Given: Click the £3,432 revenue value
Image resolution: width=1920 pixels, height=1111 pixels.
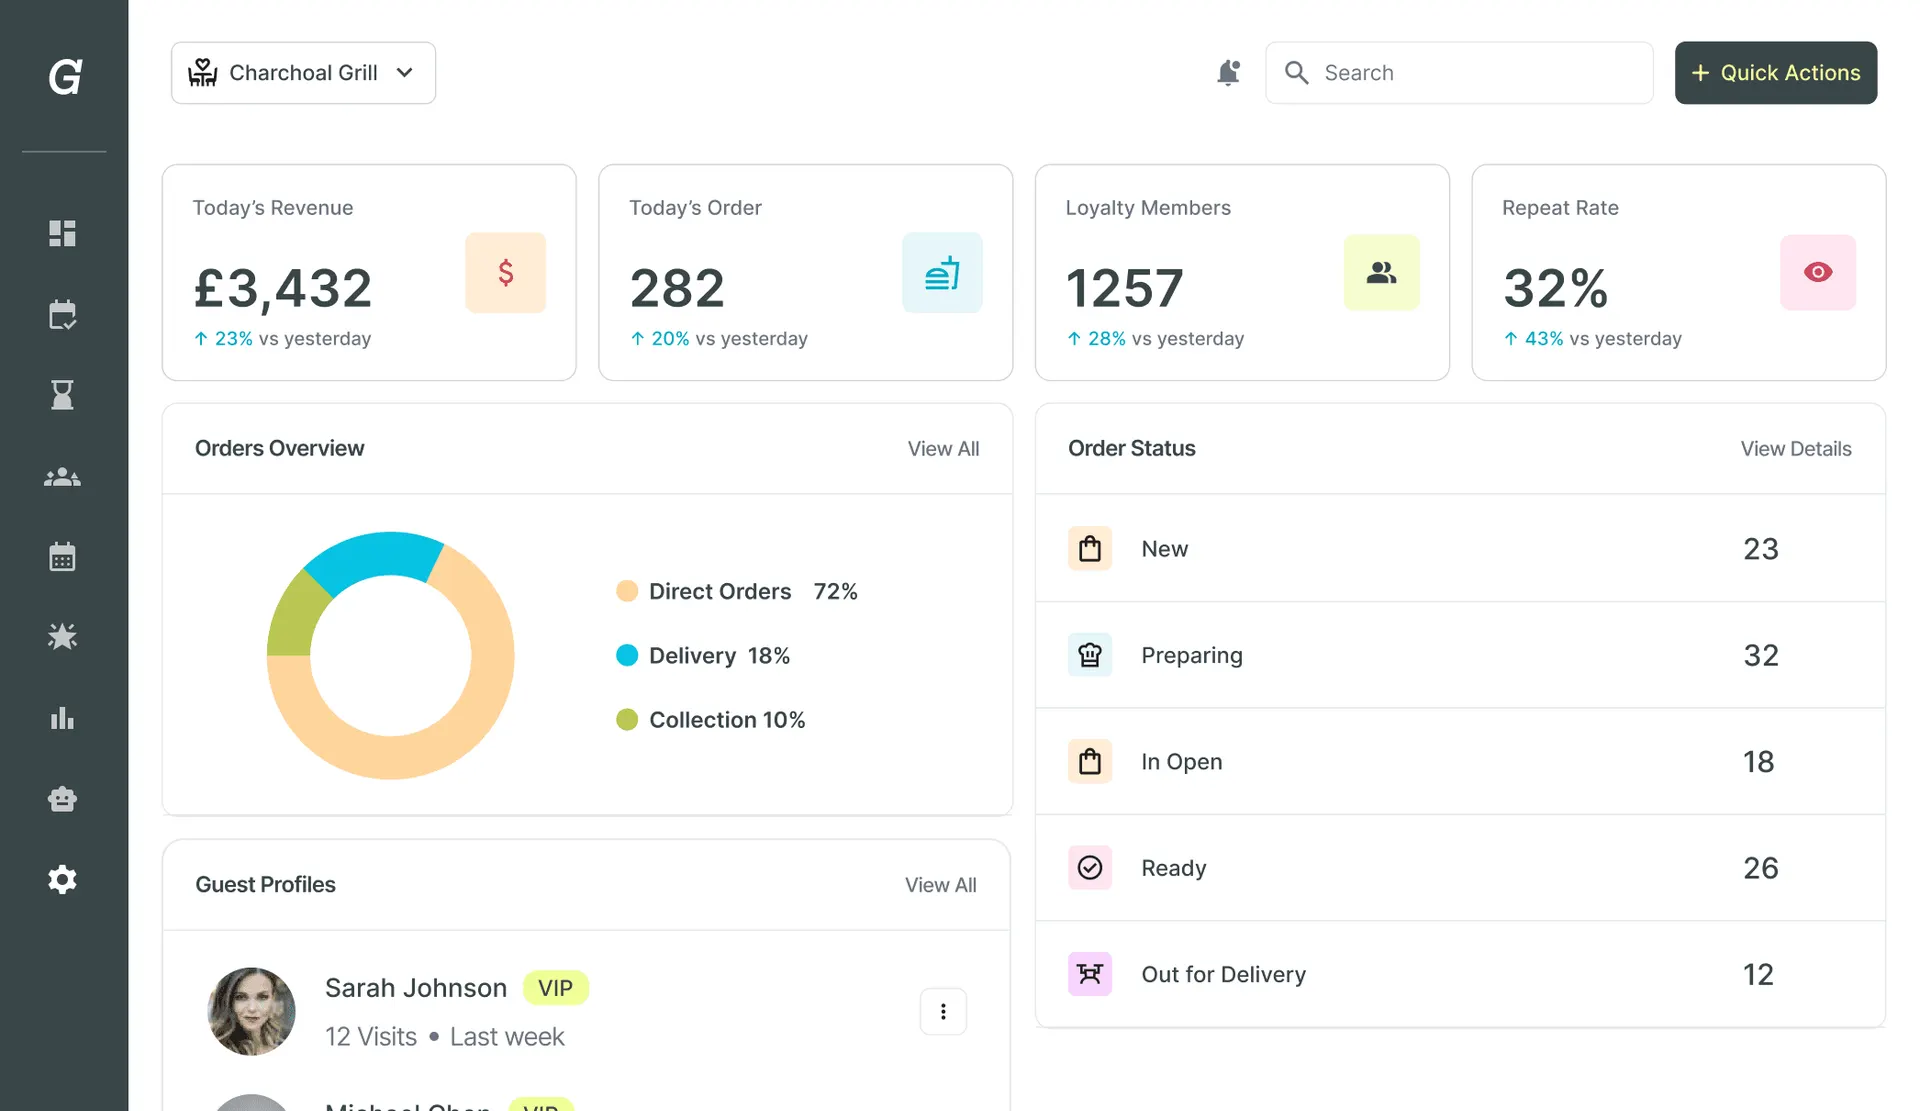Looking at the screenshot, I should (283, 288).
